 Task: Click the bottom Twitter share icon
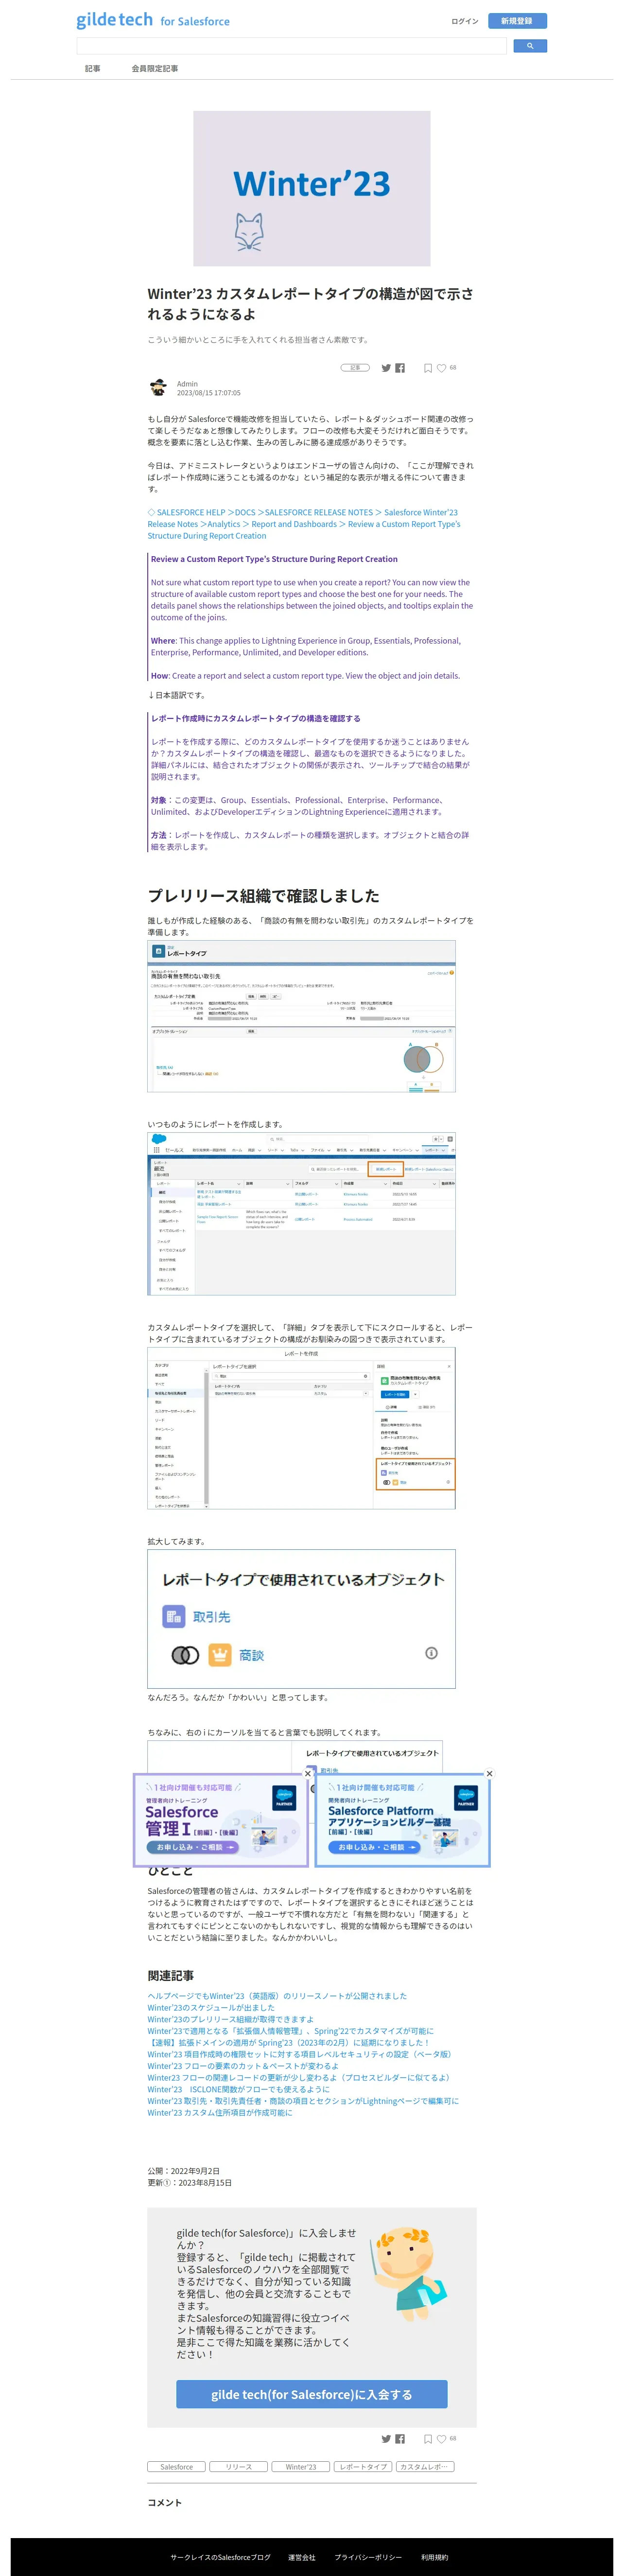click(x=386, y=2439)
